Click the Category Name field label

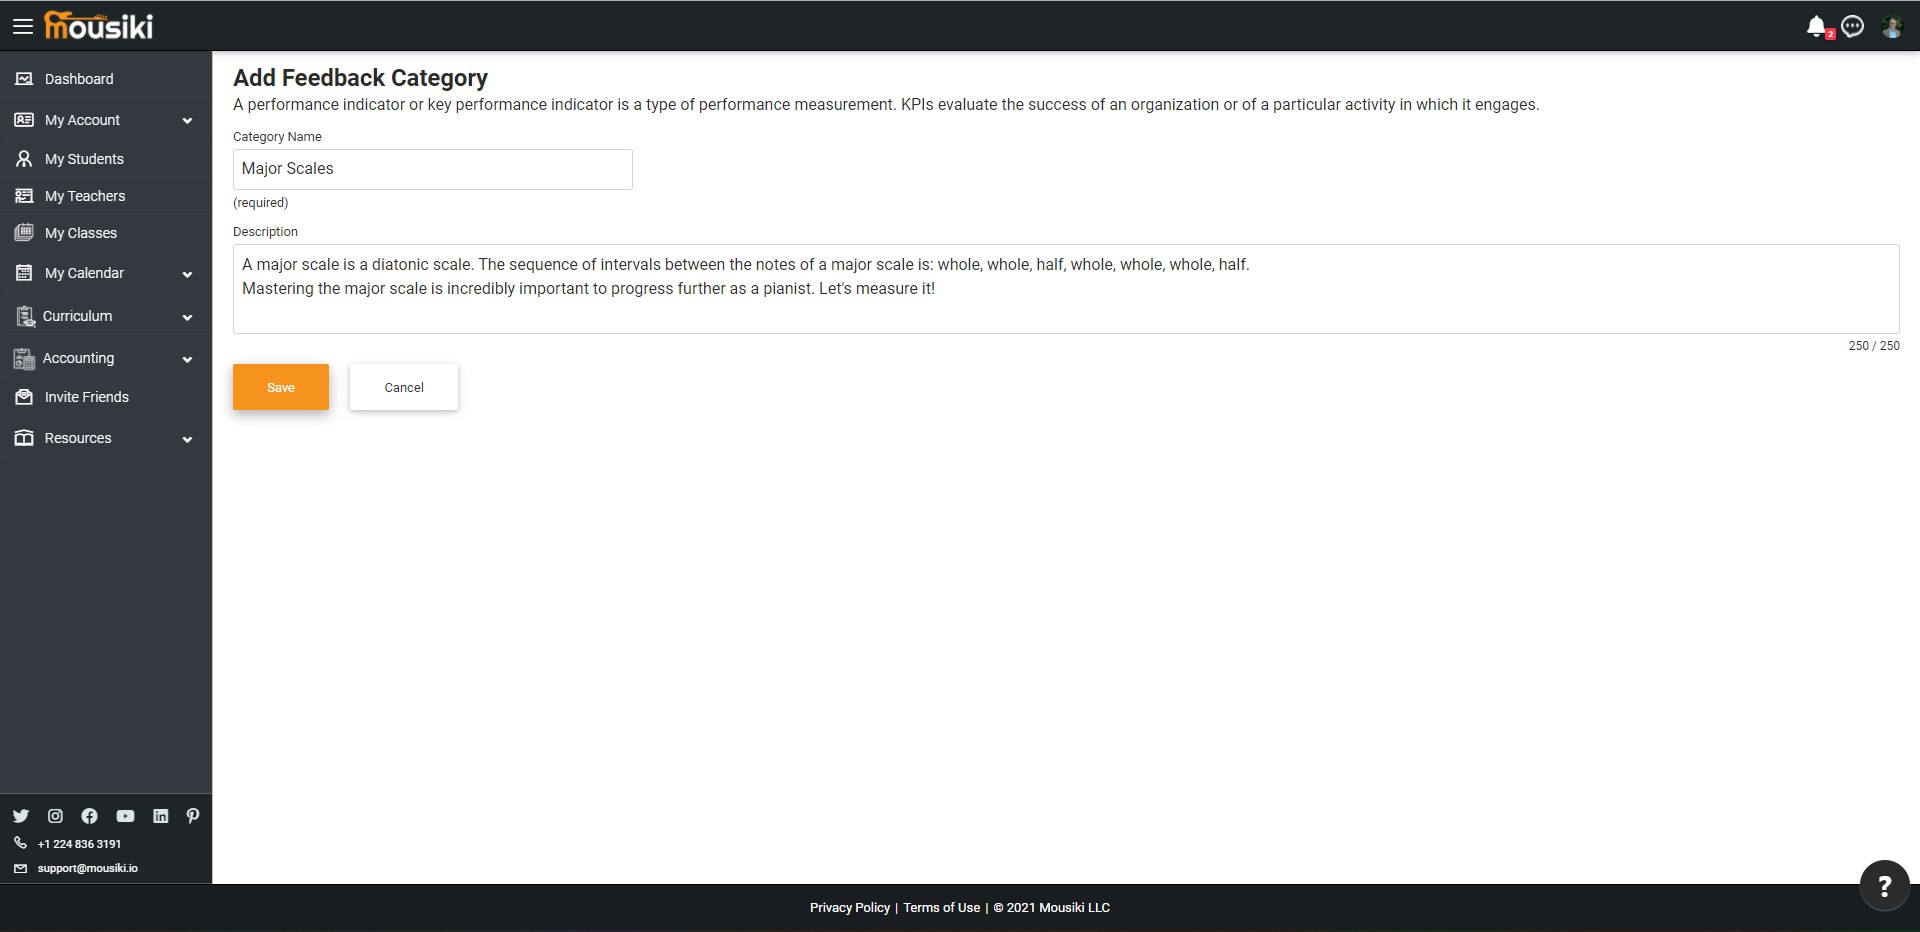(x=277, y=137)
